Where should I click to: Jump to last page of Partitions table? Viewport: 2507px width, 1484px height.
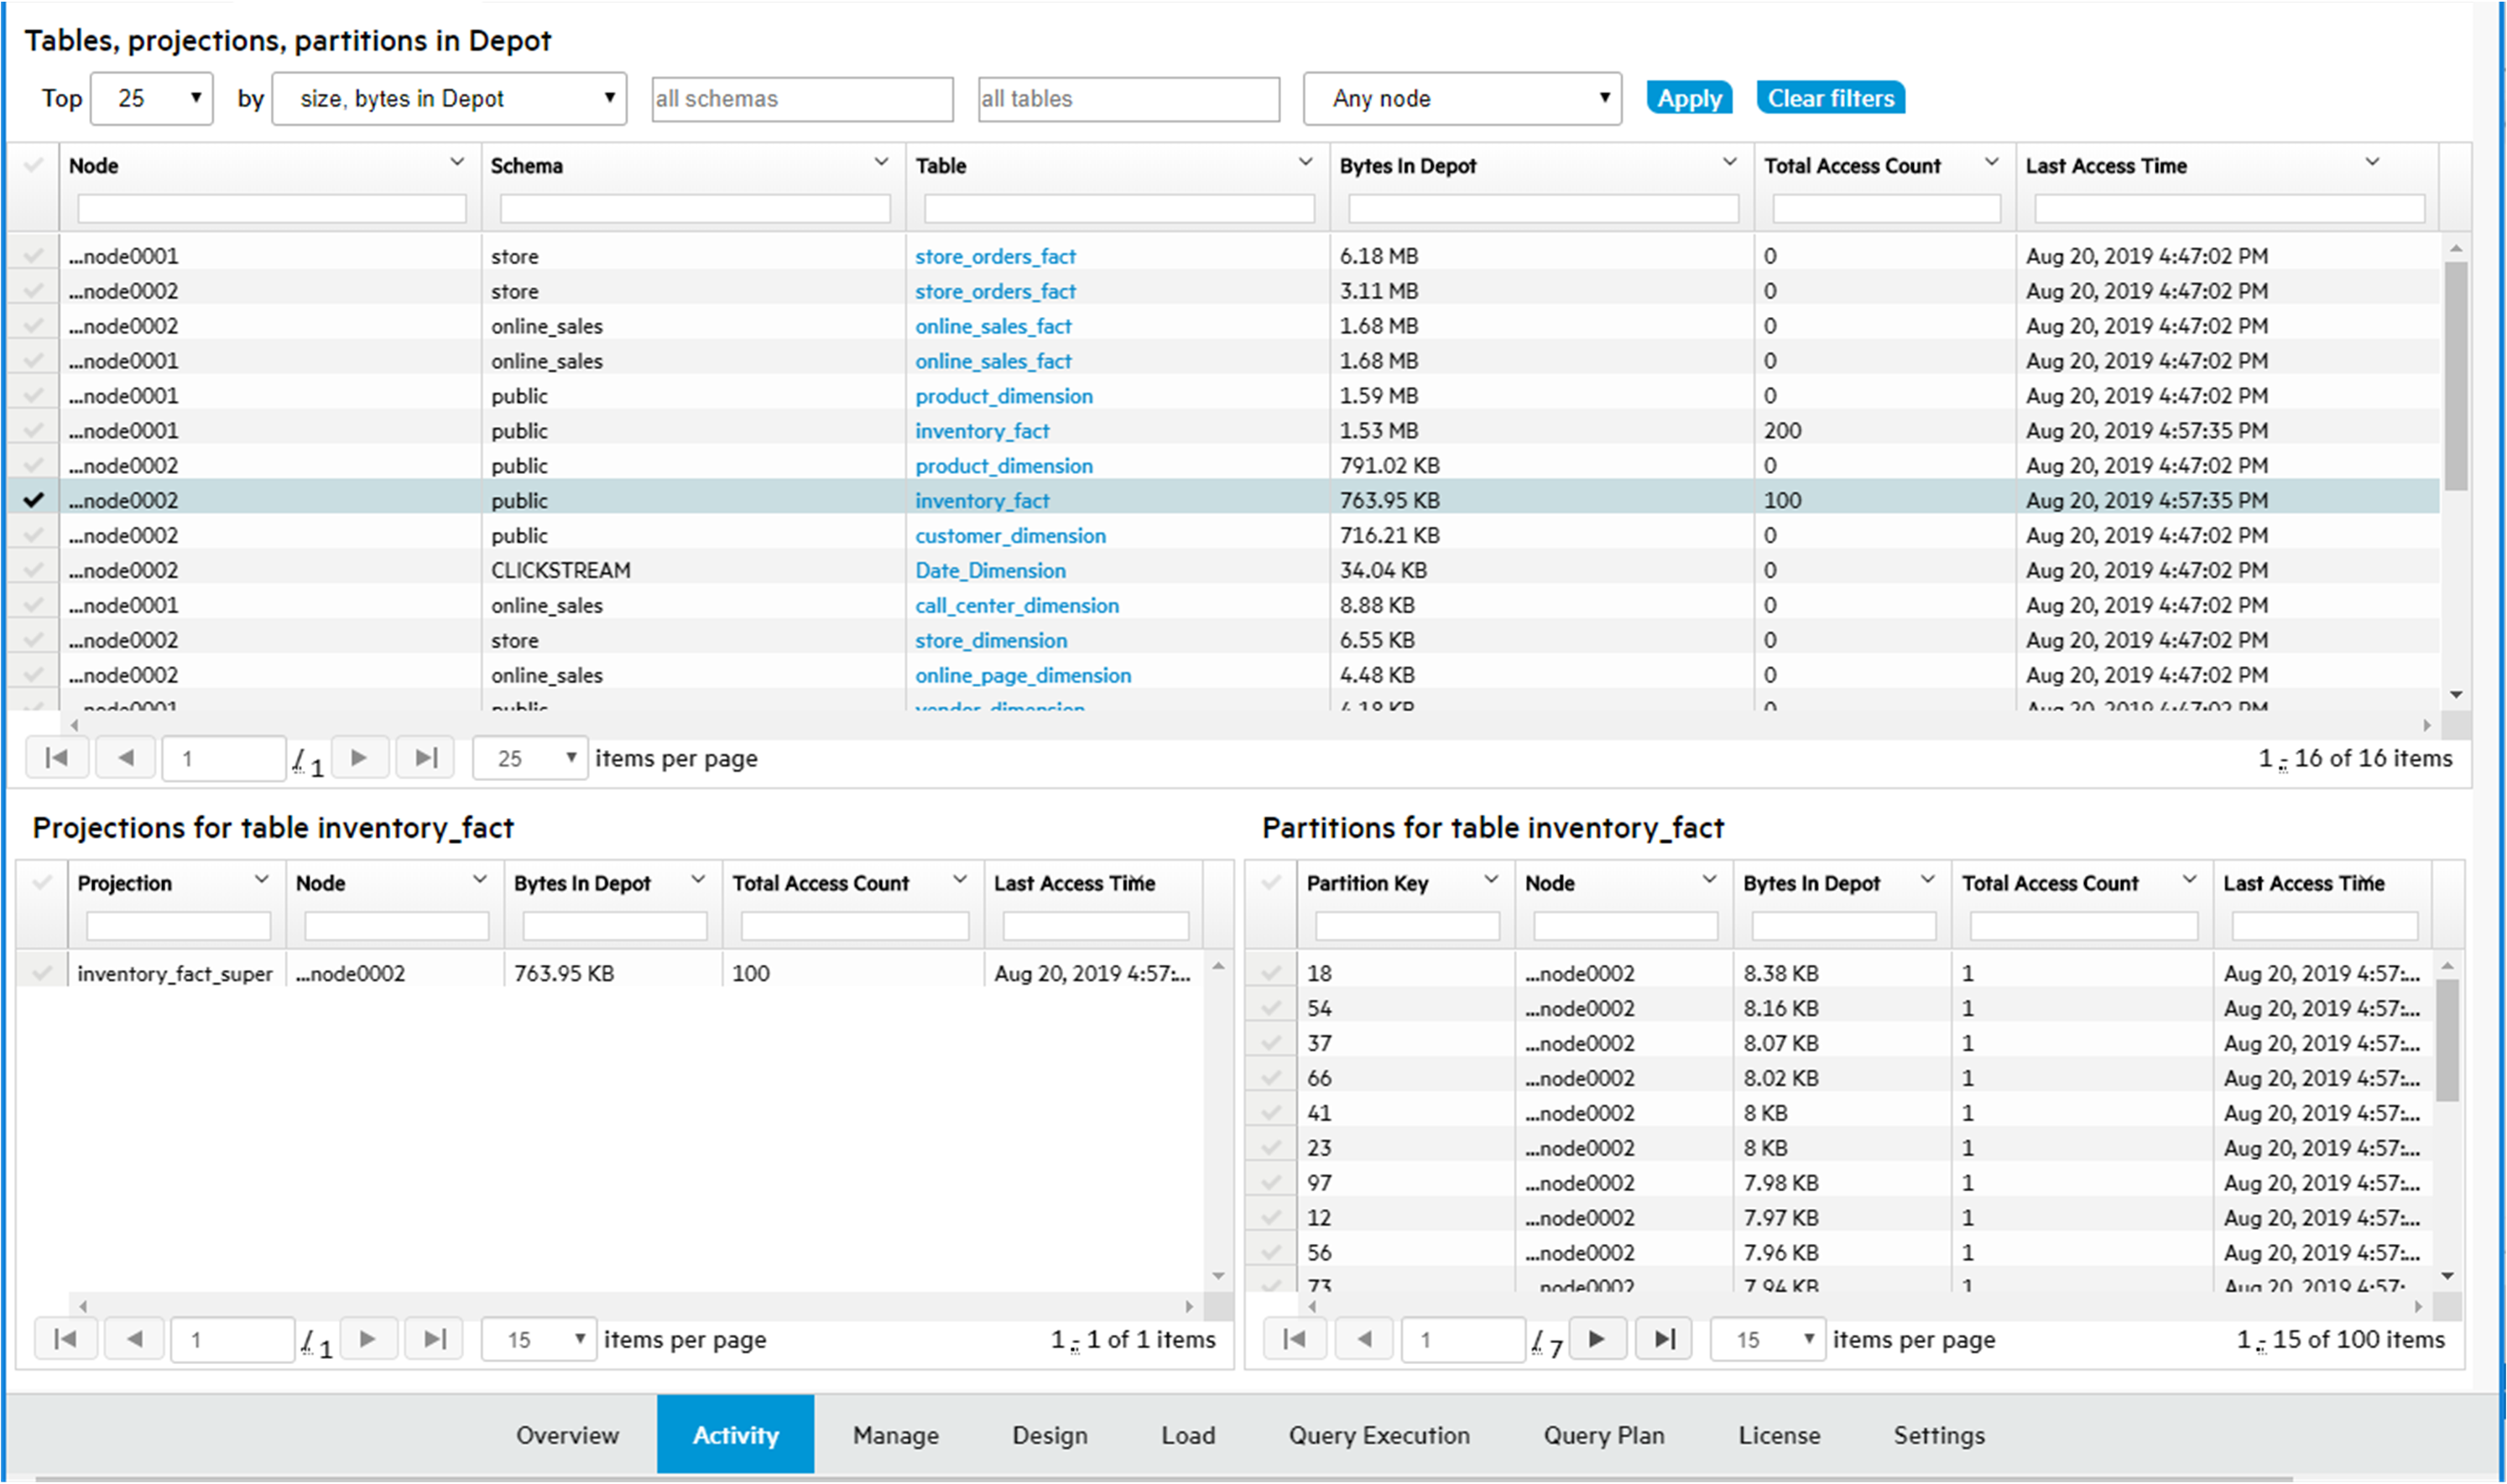[x=1663, y=1339]
